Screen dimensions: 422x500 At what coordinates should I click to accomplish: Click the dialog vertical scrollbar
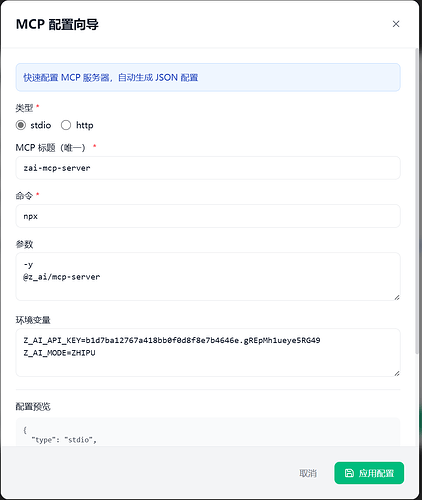click(417, 201)
